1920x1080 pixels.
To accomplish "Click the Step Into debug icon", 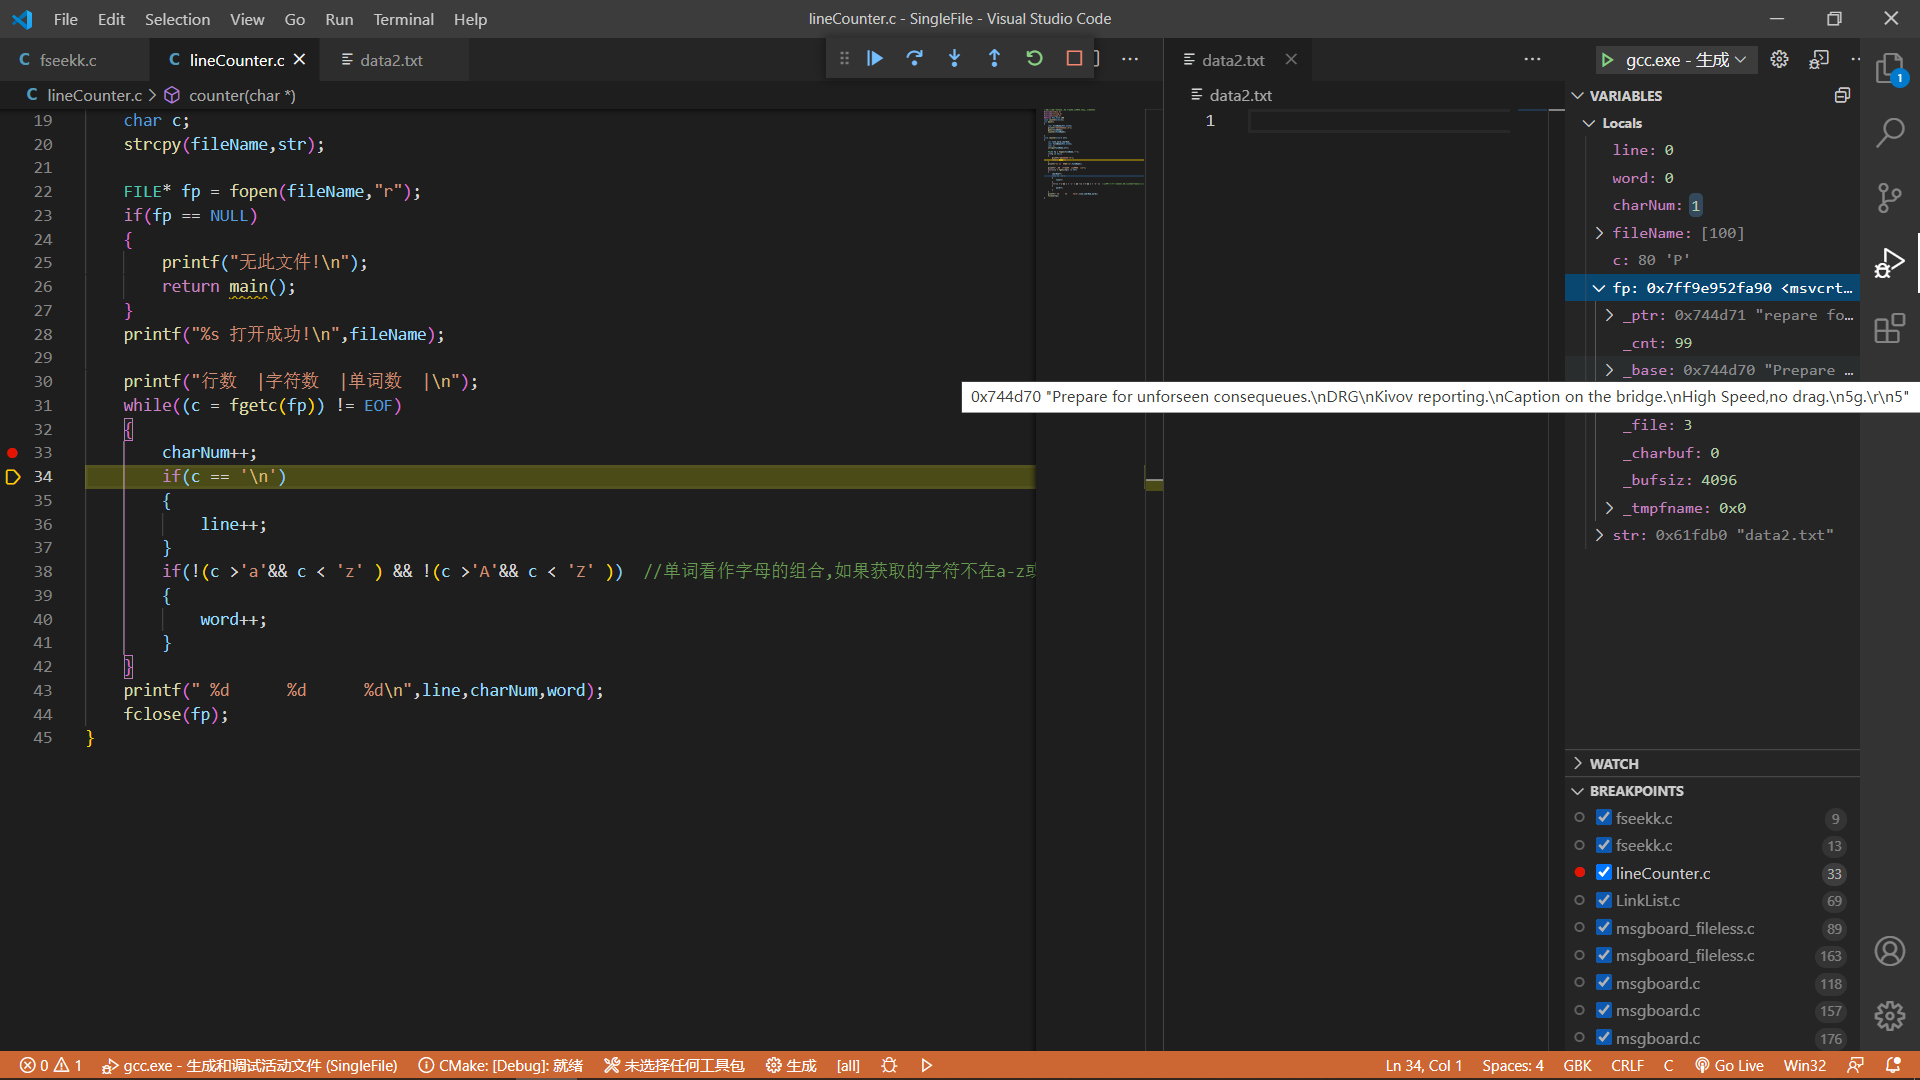I will 955,59.
